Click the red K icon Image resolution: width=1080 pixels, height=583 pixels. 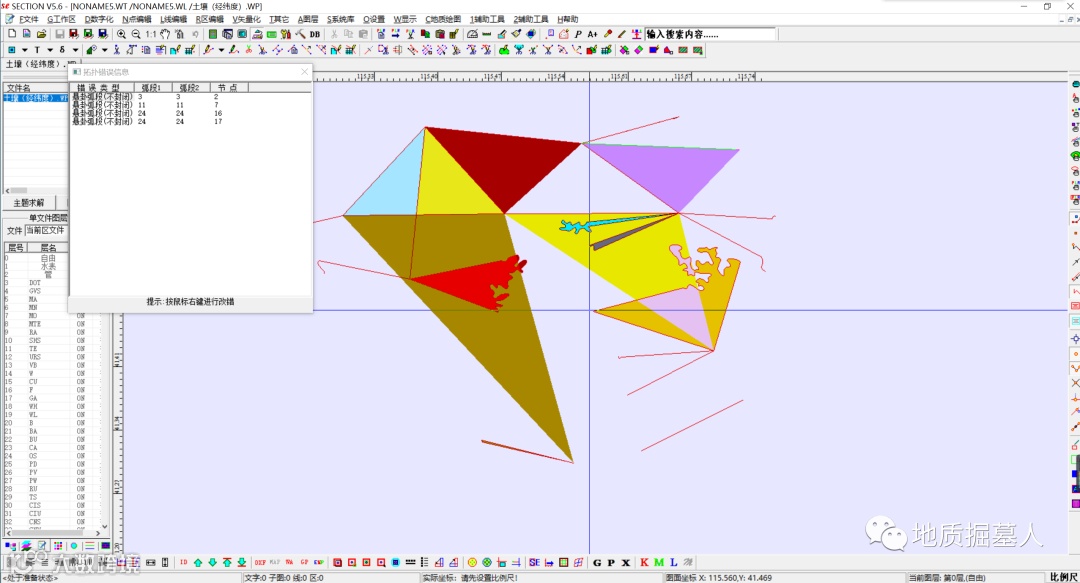pyautogui.click(x=644, y=562)
